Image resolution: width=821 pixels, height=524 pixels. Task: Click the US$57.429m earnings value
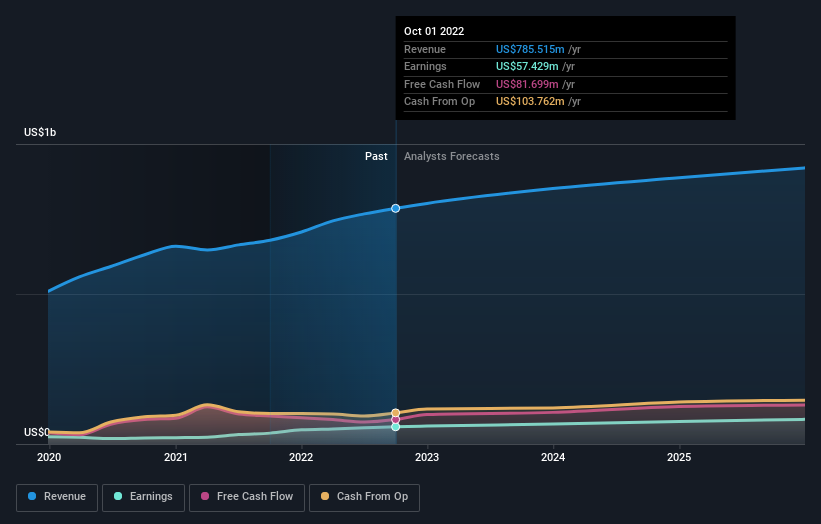(527, 66)
